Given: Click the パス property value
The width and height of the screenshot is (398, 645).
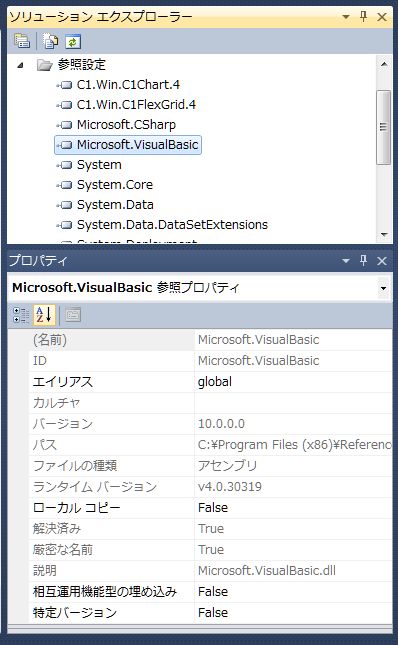Looking at the screenshot, I should pos(294,445).
